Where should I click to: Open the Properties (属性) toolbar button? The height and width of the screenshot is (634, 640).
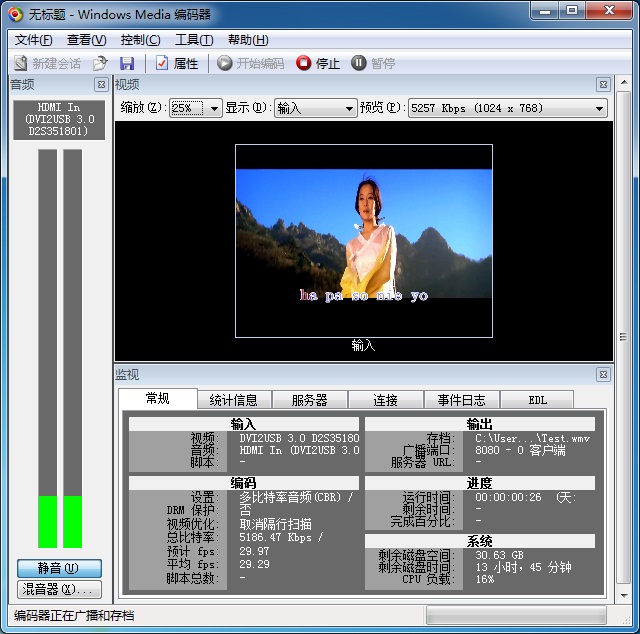tap(177, 63)
